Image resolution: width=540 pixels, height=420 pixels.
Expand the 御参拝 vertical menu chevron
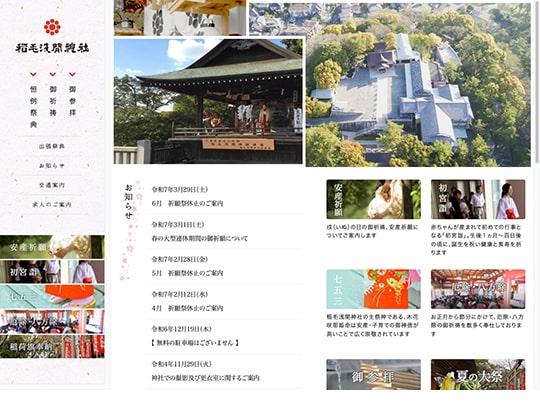(72, 74)
